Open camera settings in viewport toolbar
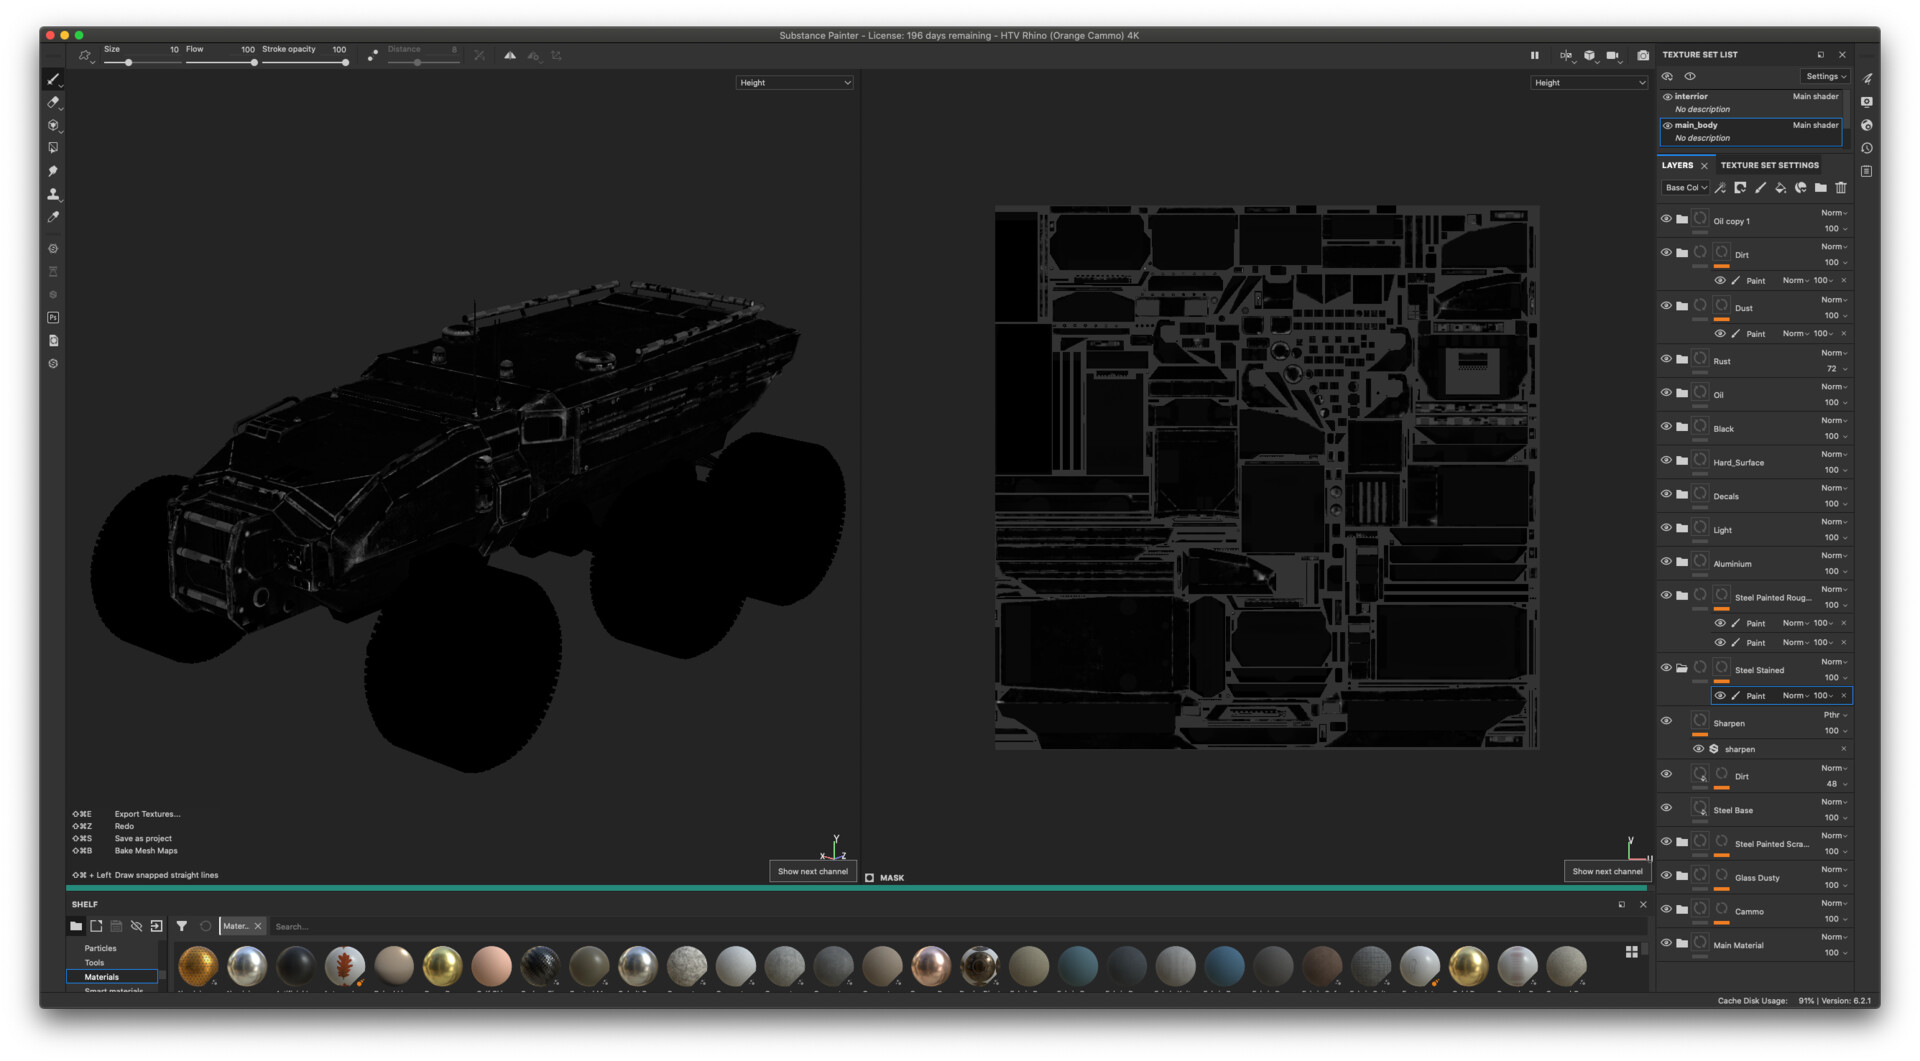This screenshot has width=1920, height=1061. [x=1612, y=56]
